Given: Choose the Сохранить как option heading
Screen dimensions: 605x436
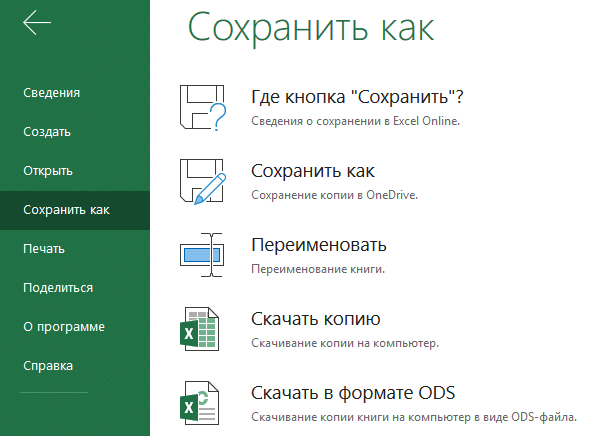Looking at the screenshot, I should (x=313, y=171).
